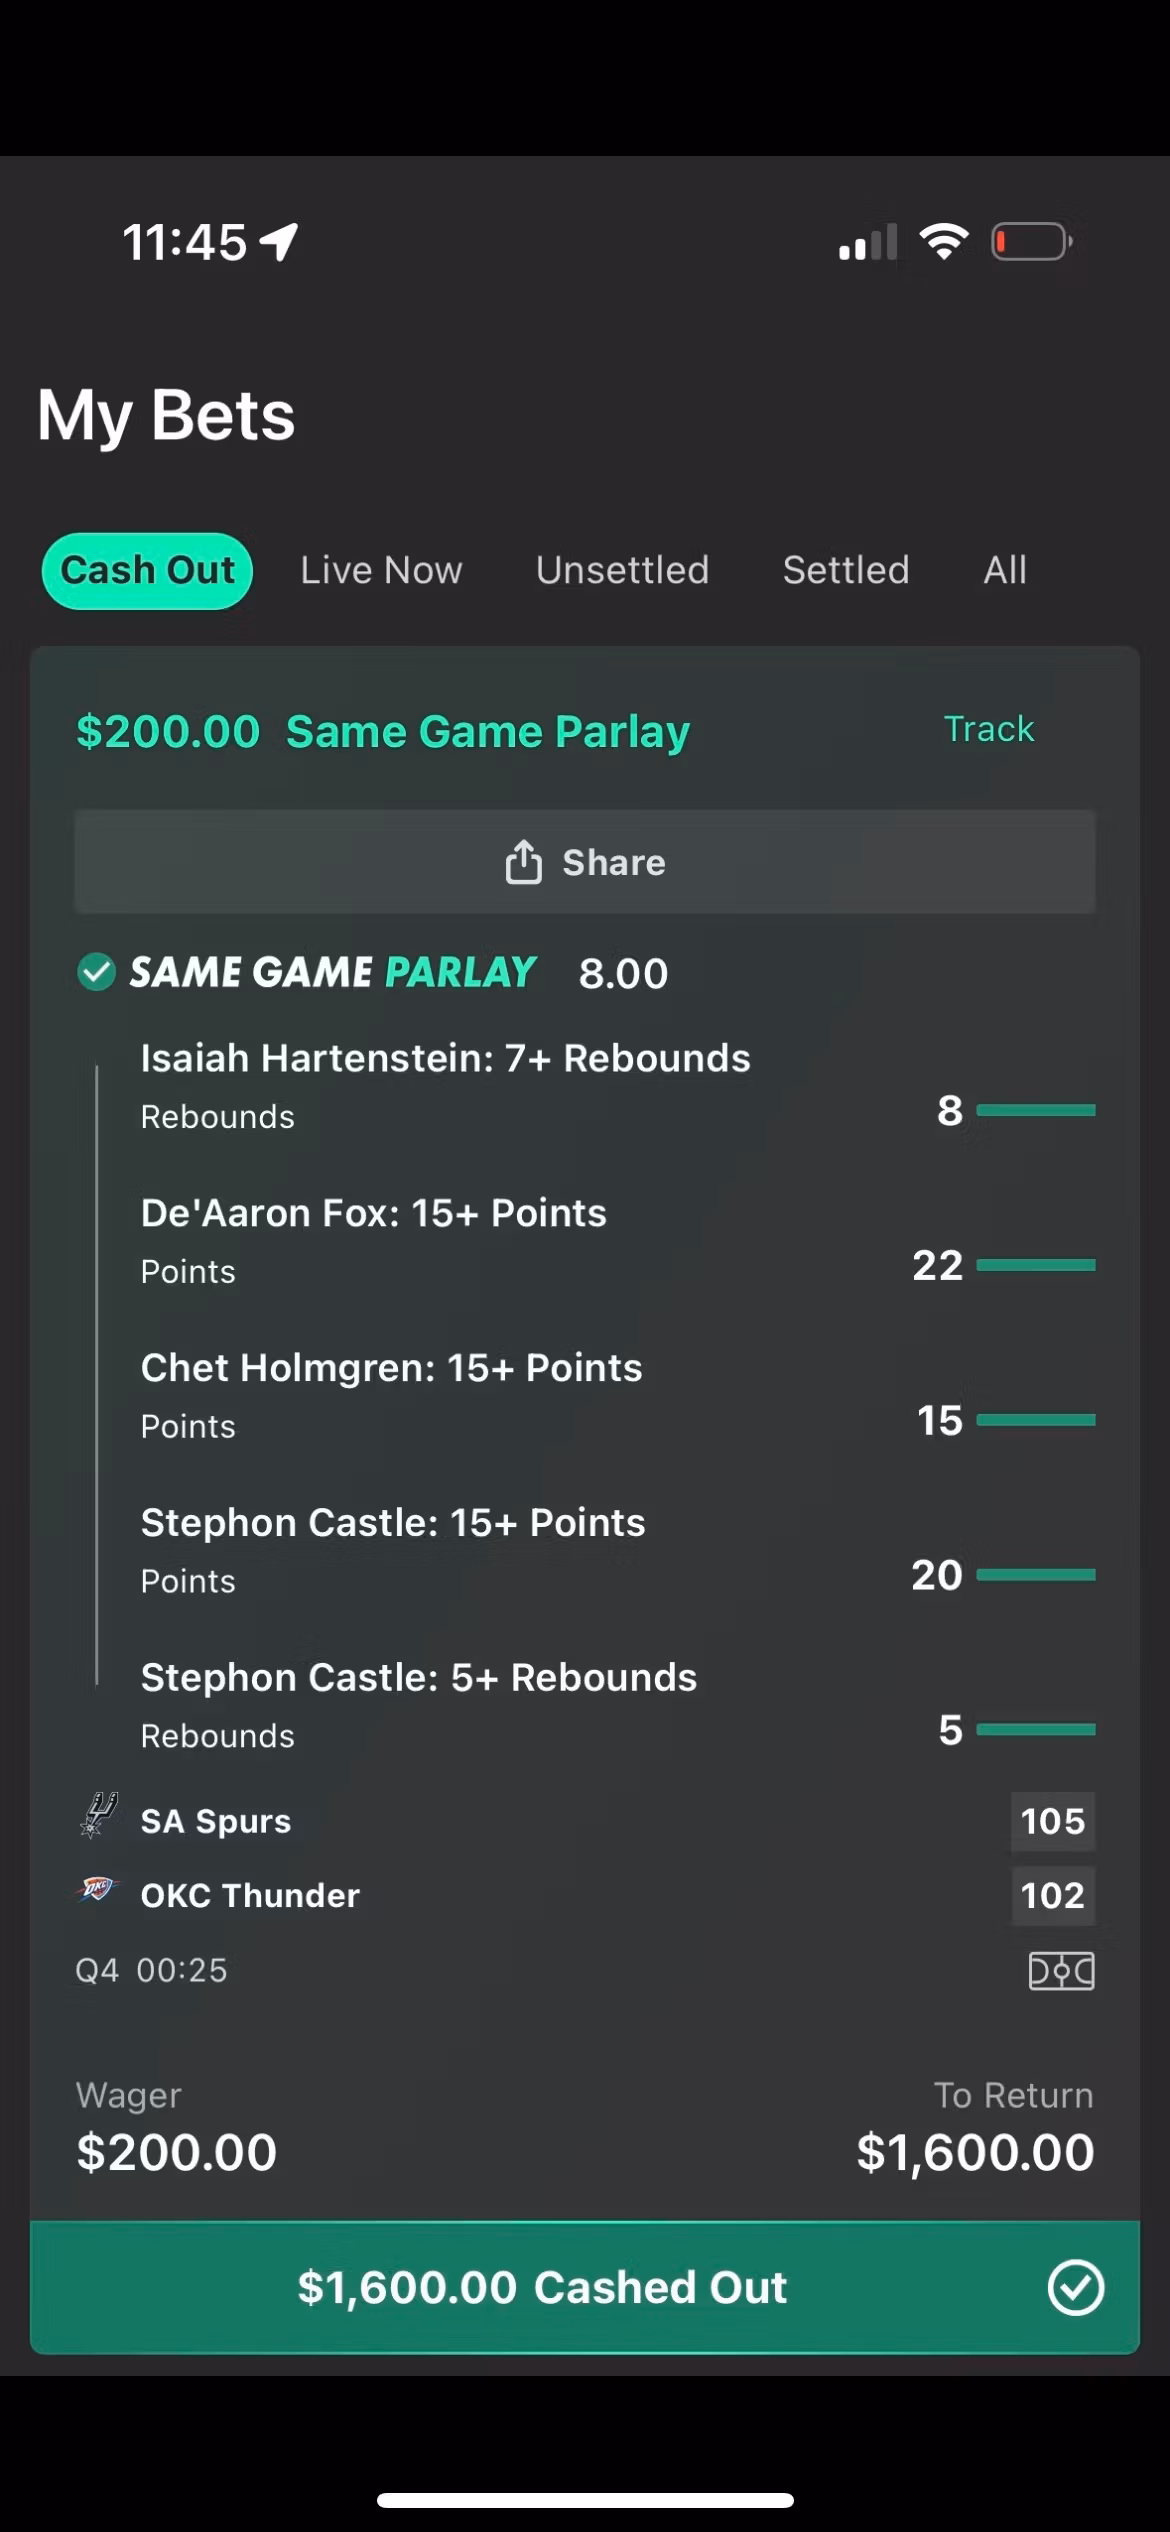This screenshot has height=2532, width=1170.
Task: Tap the Stephon Castle 5+ Rebounds leg
Action: tap(418, 1678)
